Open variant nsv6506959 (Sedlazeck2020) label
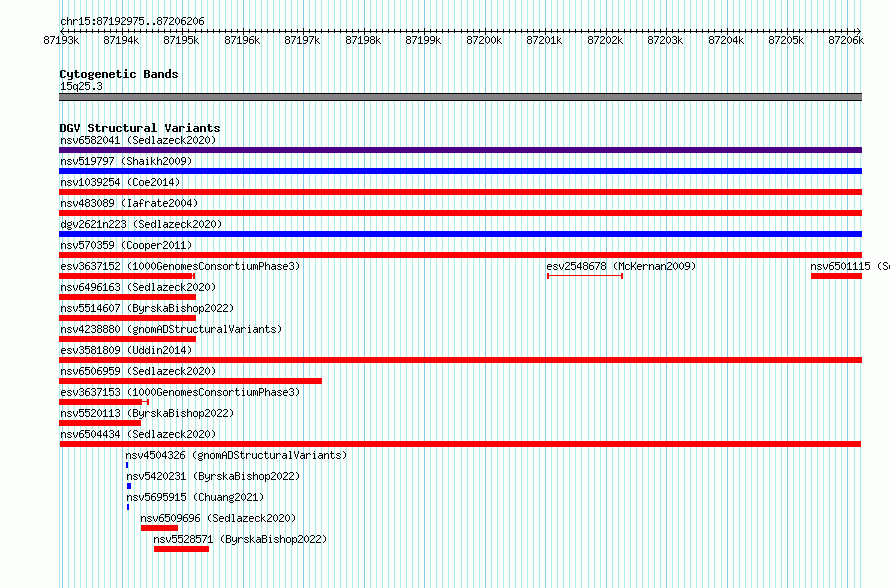 [x=138, y=371]
